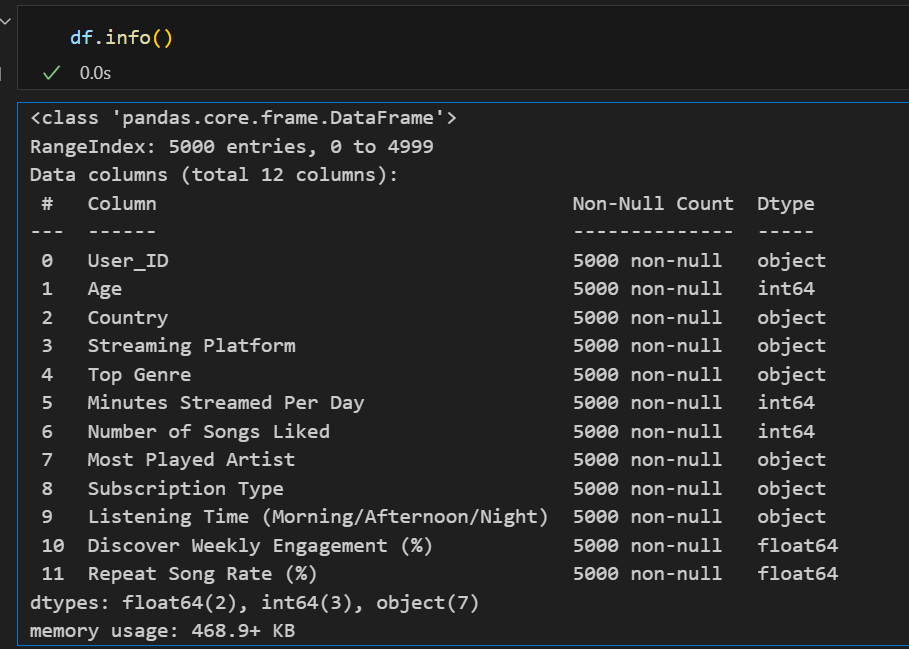909x649 pixels.
Task: Click Listening Time (Morning/Afternoon/Night) text
Action: (318, 517)
